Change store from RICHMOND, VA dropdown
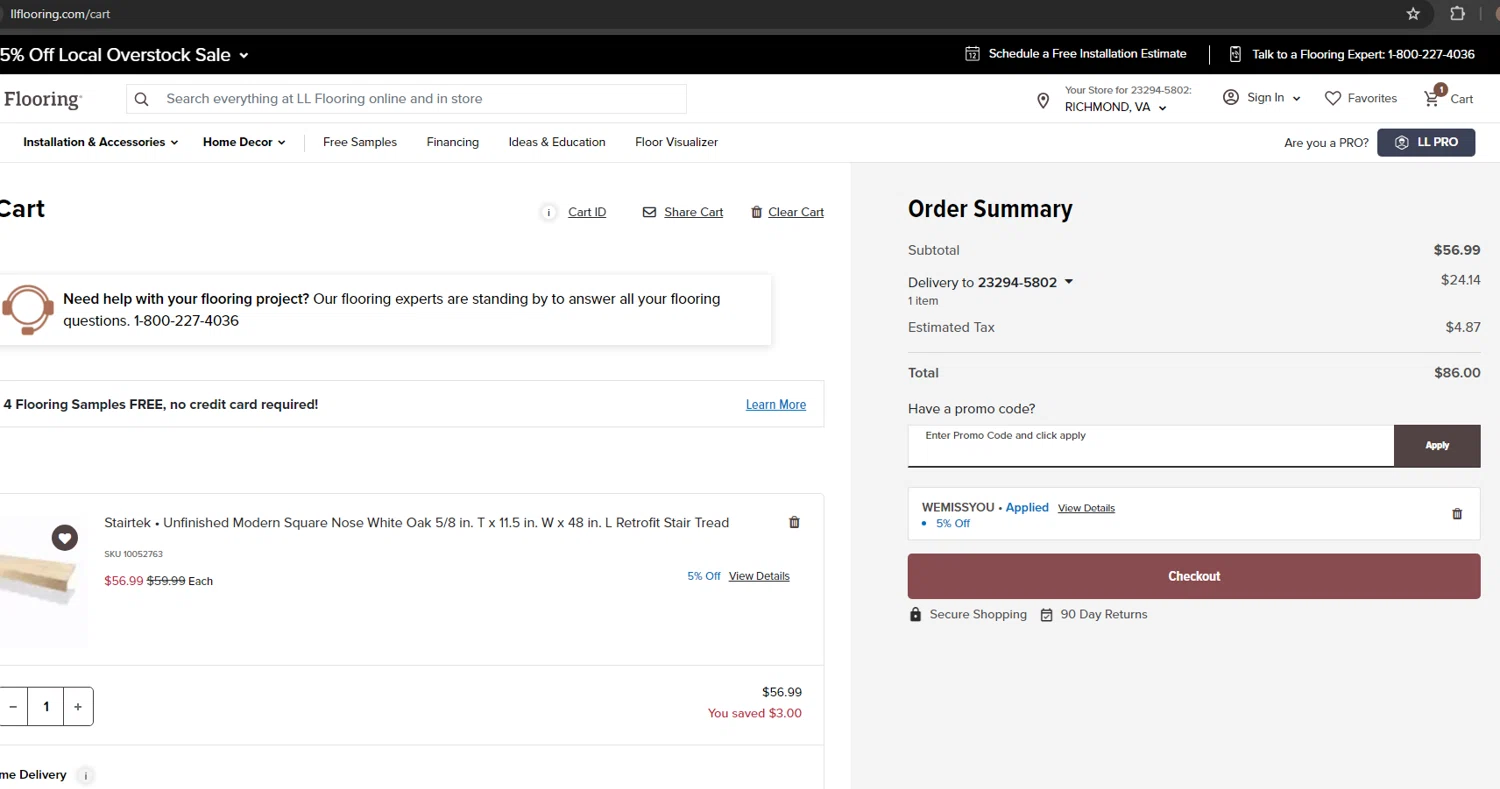Viewport: 1500px width, 789px height. (1116, 107)
